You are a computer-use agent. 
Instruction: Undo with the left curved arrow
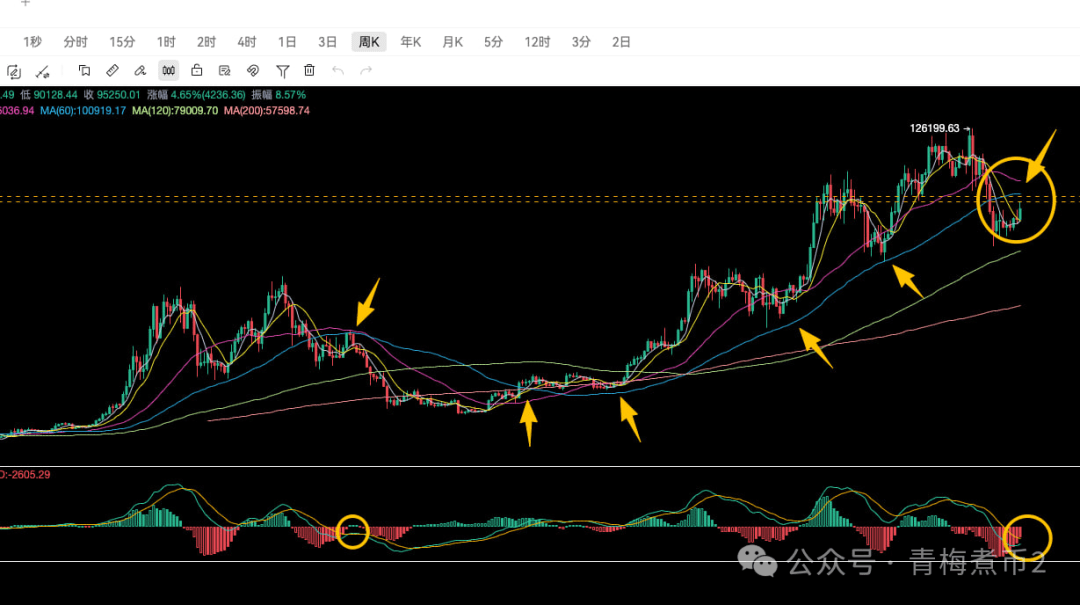pos(338,70)
